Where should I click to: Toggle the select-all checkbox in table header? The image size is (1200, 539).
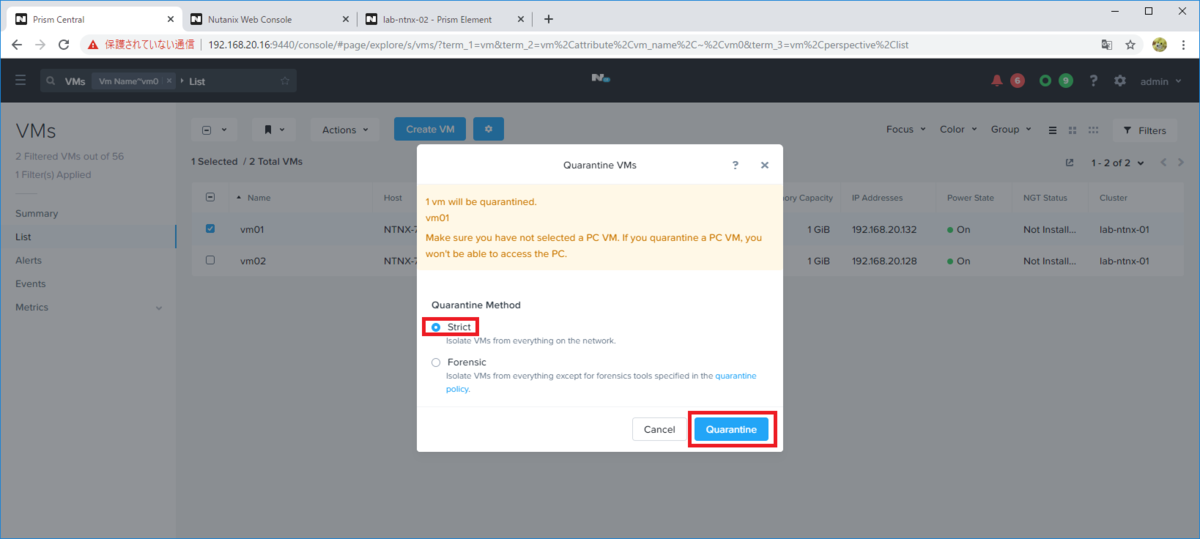click(210, 198)
